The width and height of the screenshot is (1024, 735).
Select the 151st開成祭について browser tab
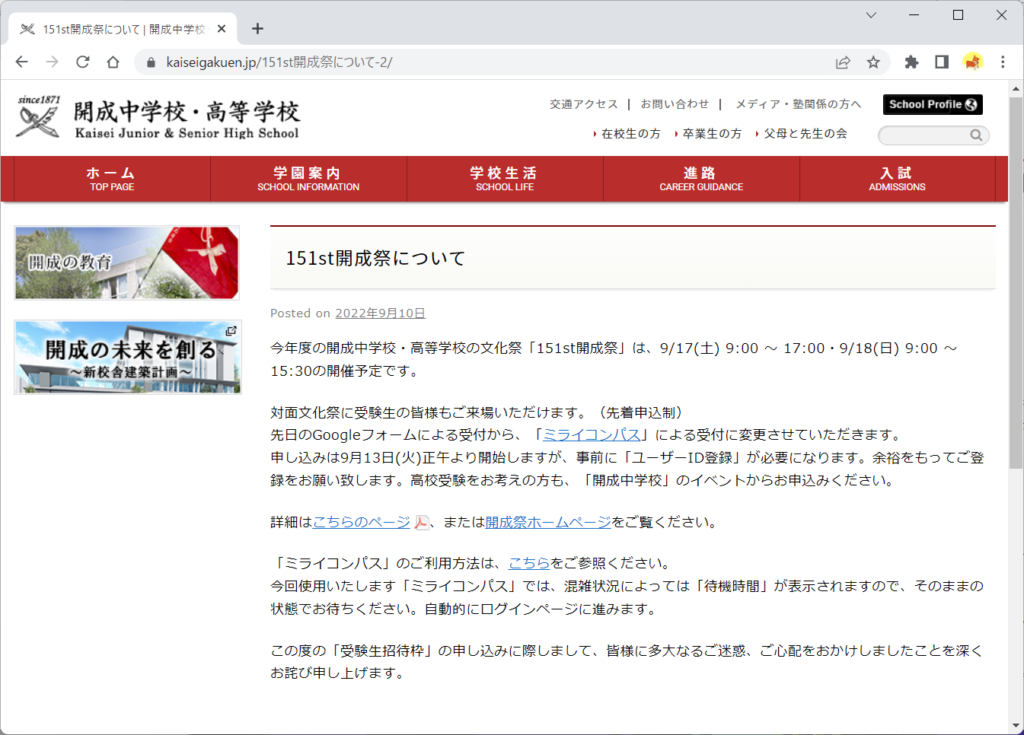124,29
